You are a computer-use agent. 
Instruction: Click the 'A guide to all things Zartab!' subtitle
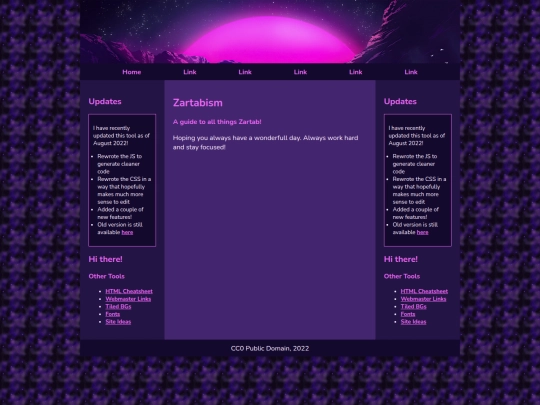pyautogui.click(x=217, y=122)
